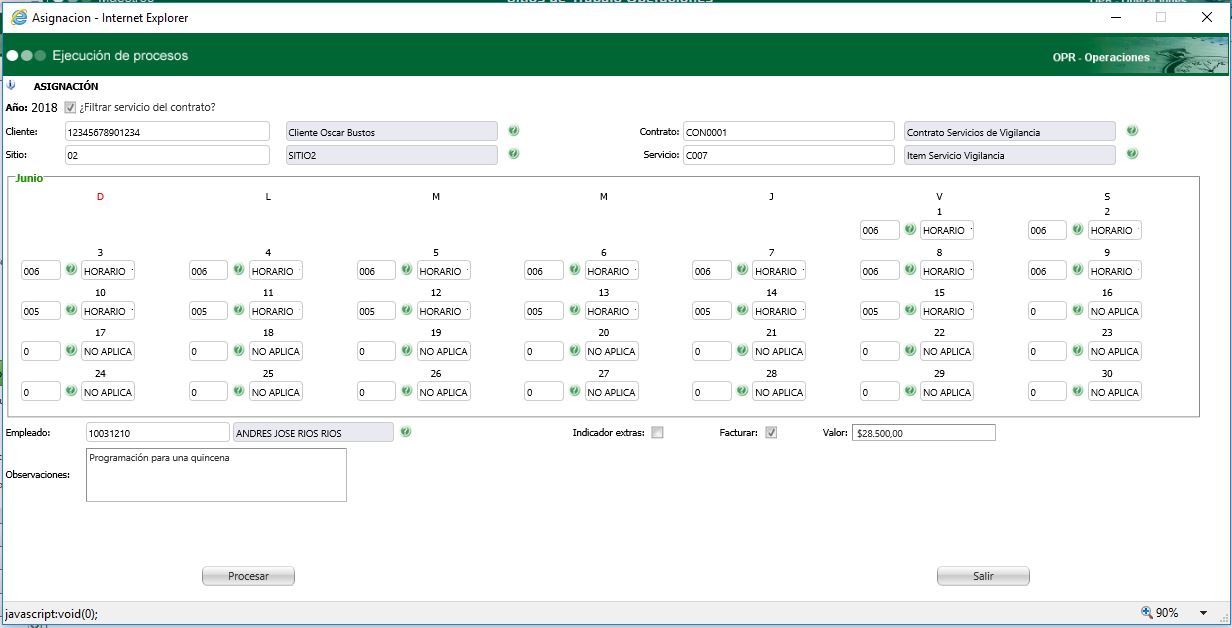Click the Junio month label
Screen dimensions: 1232x628
pos(28,178)
